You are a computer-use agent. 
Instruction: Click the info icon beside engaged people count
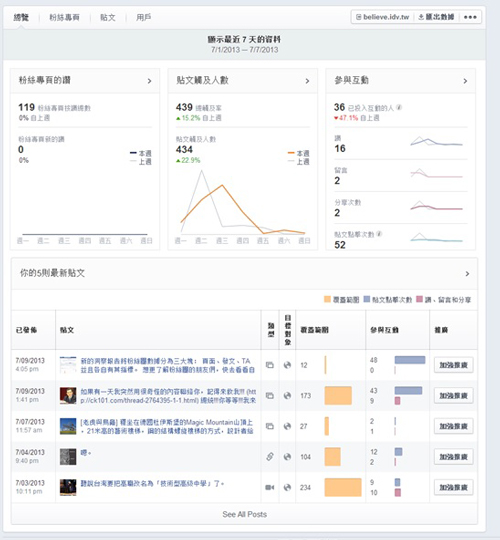point(399,107)
